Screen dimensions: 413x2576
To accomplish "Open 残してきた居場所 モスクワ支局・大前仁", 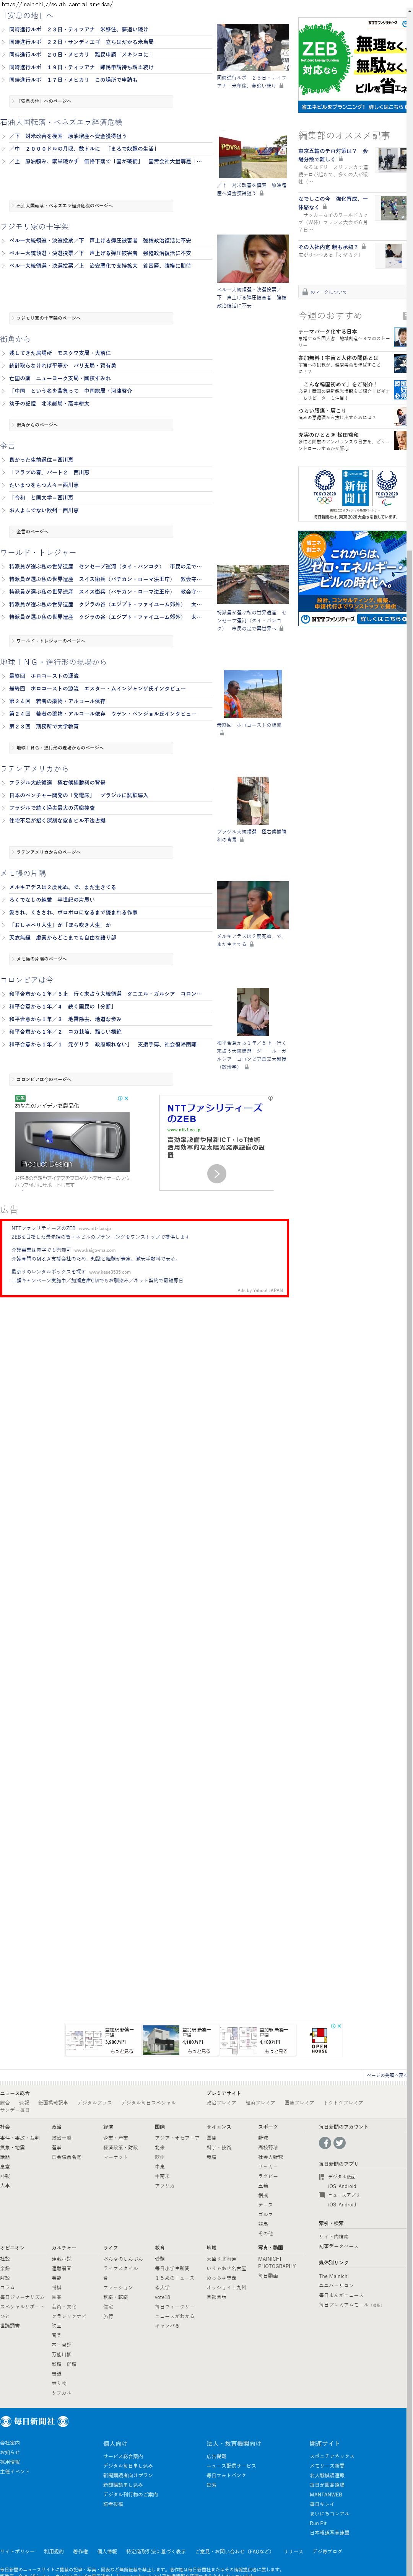I will [x=60, y=353].
